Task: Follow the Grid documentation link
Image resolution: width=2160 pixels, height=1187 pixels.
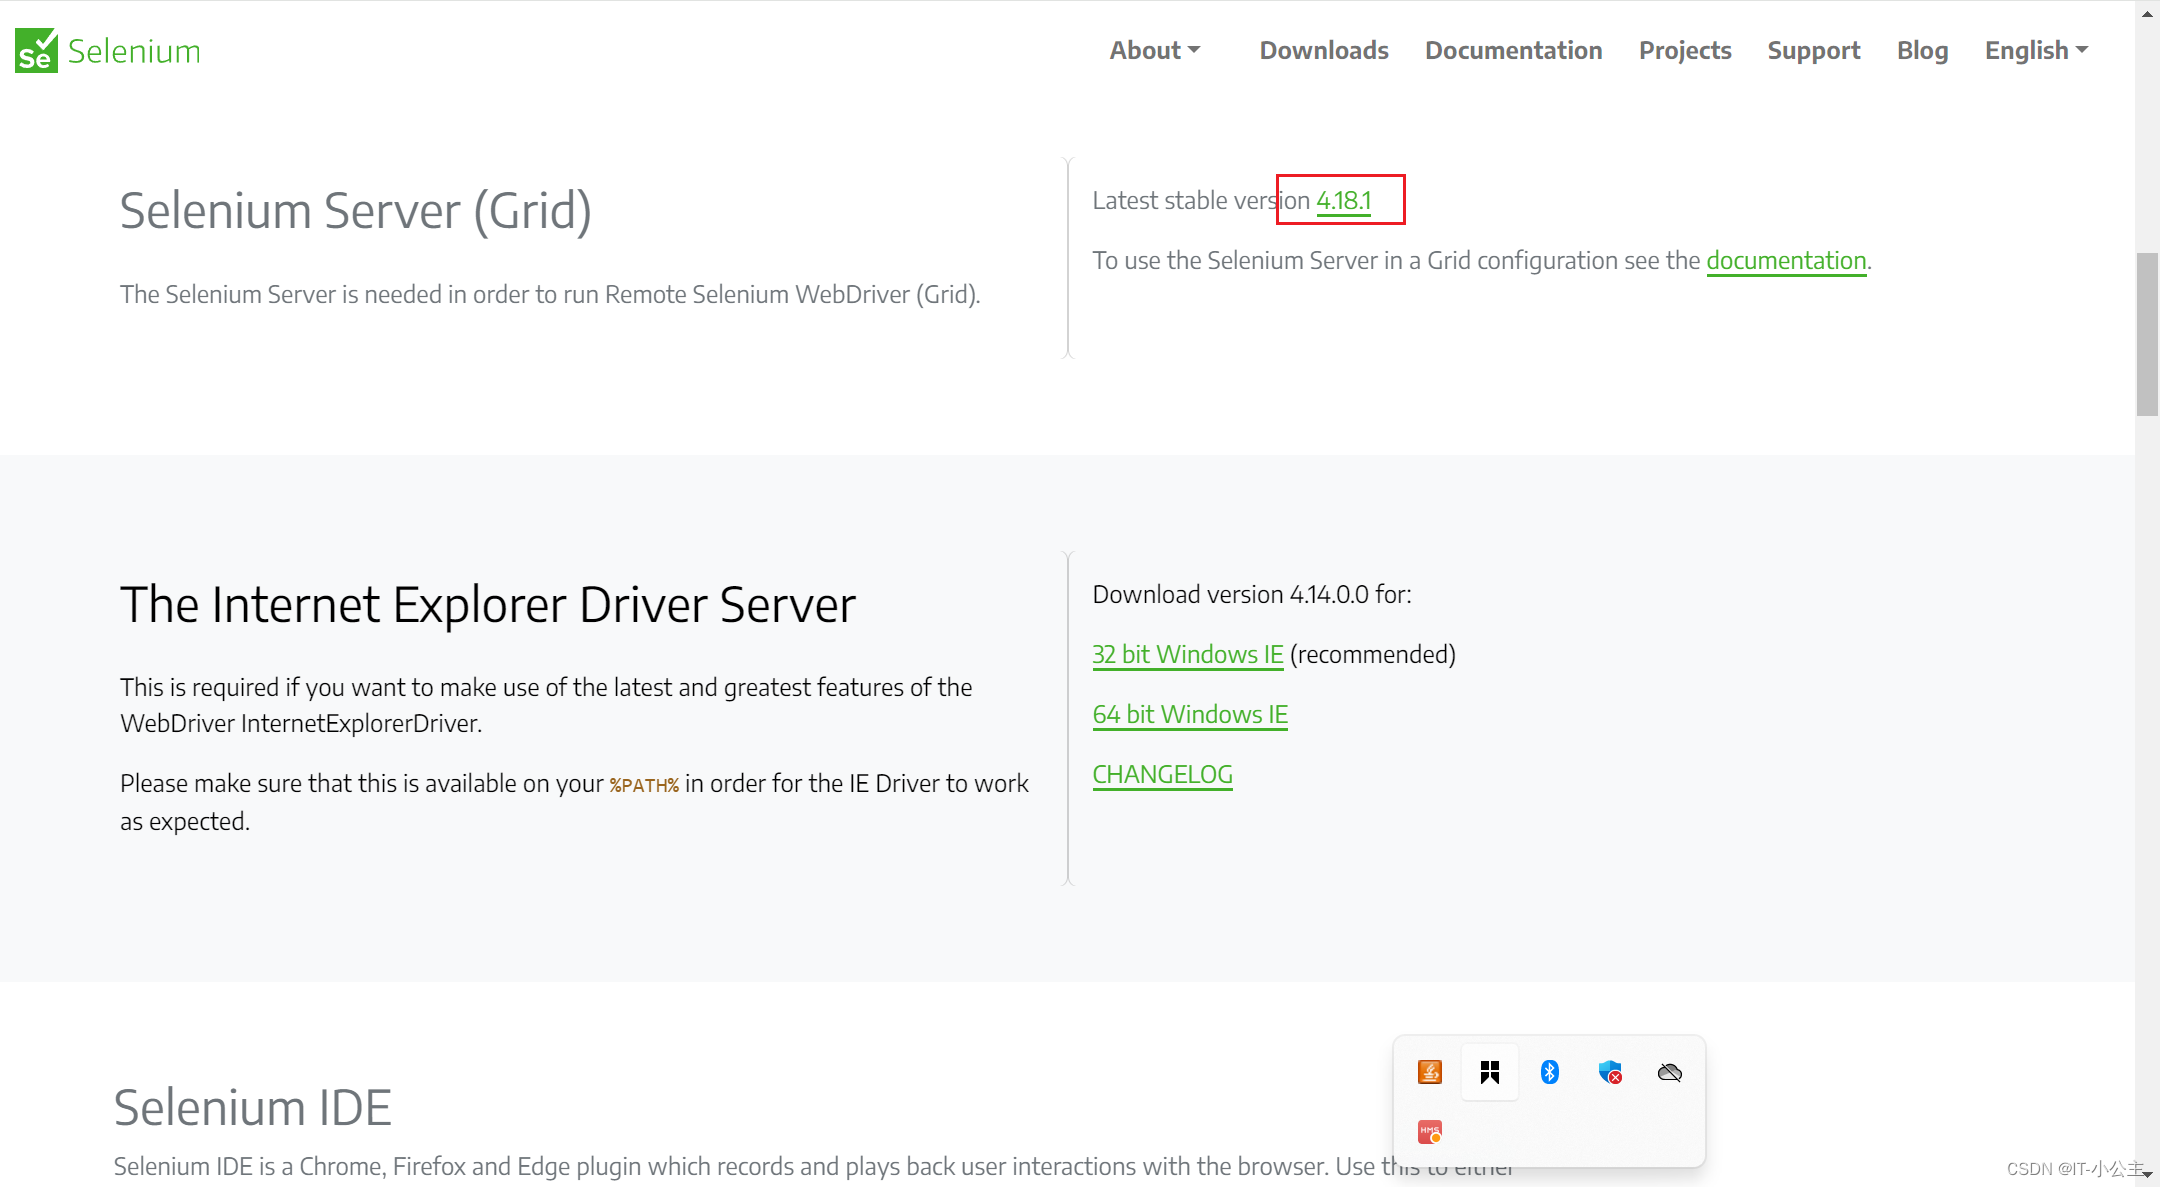Action: coord(1786,261)
